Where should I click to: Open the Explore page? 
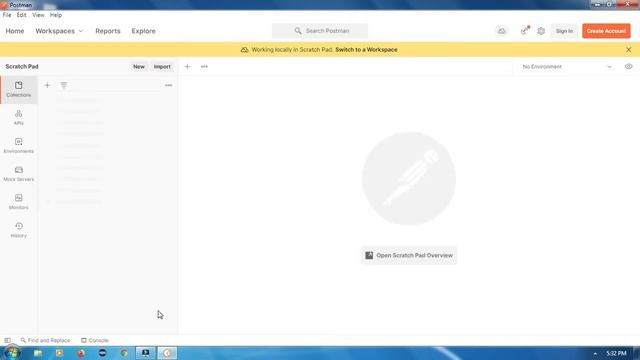click(x=143, y=31)
